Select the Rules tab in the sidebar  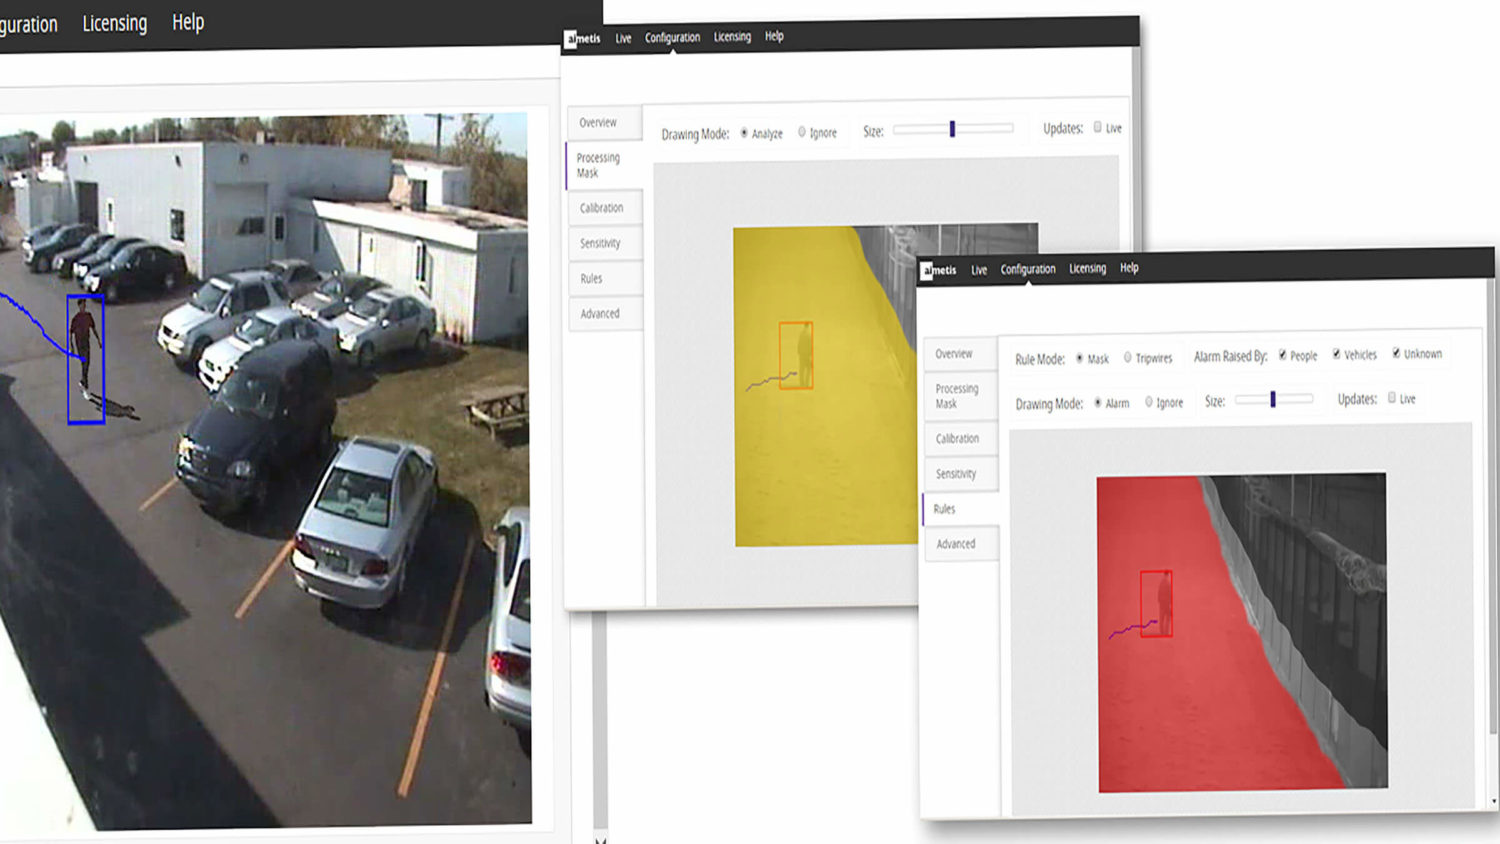click(x=944, y=508)
